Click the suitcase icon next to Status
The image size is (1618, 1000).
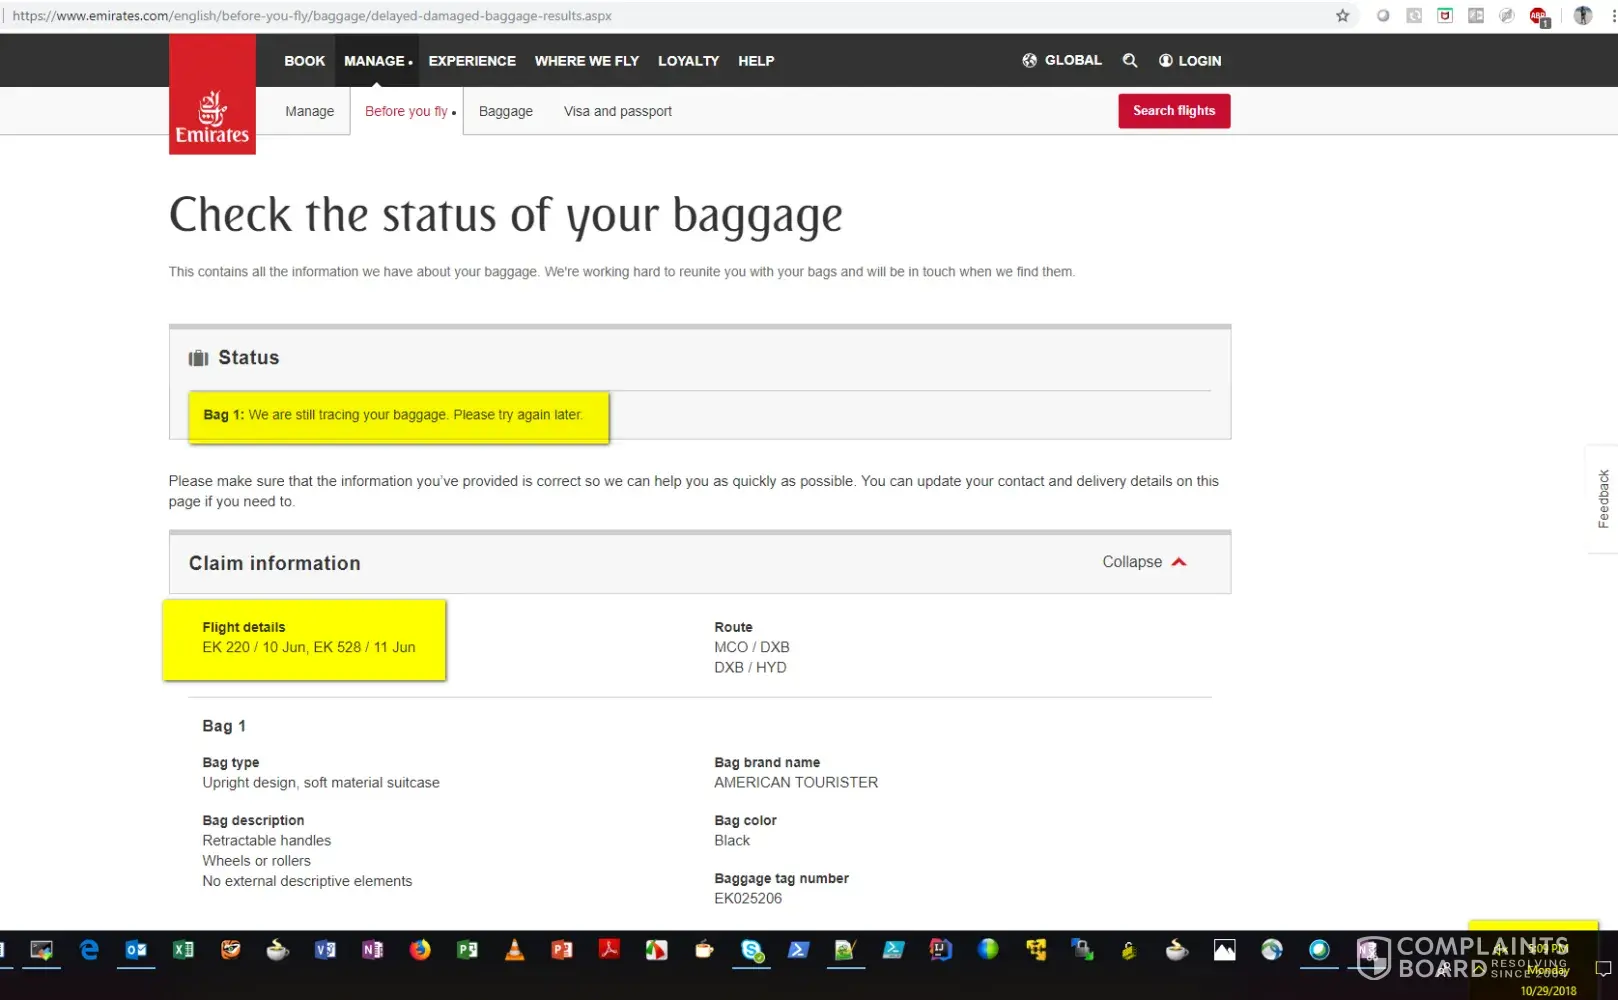[199, 358]
